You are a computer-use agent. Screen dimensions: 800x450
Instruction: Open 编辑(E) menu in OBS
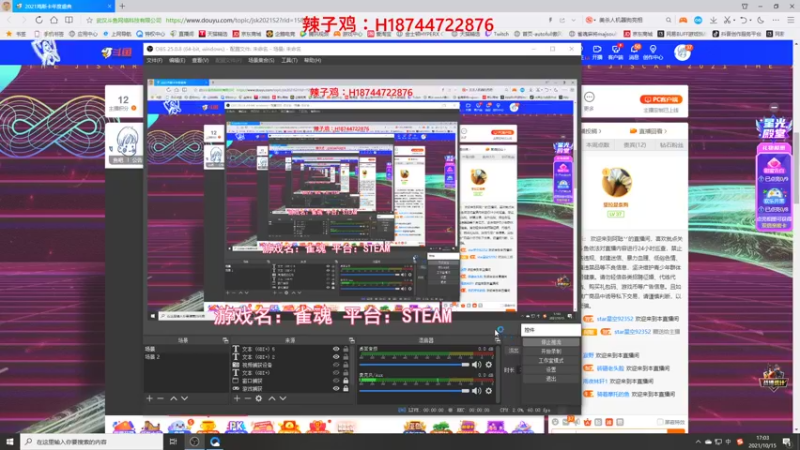click(177, 60)
